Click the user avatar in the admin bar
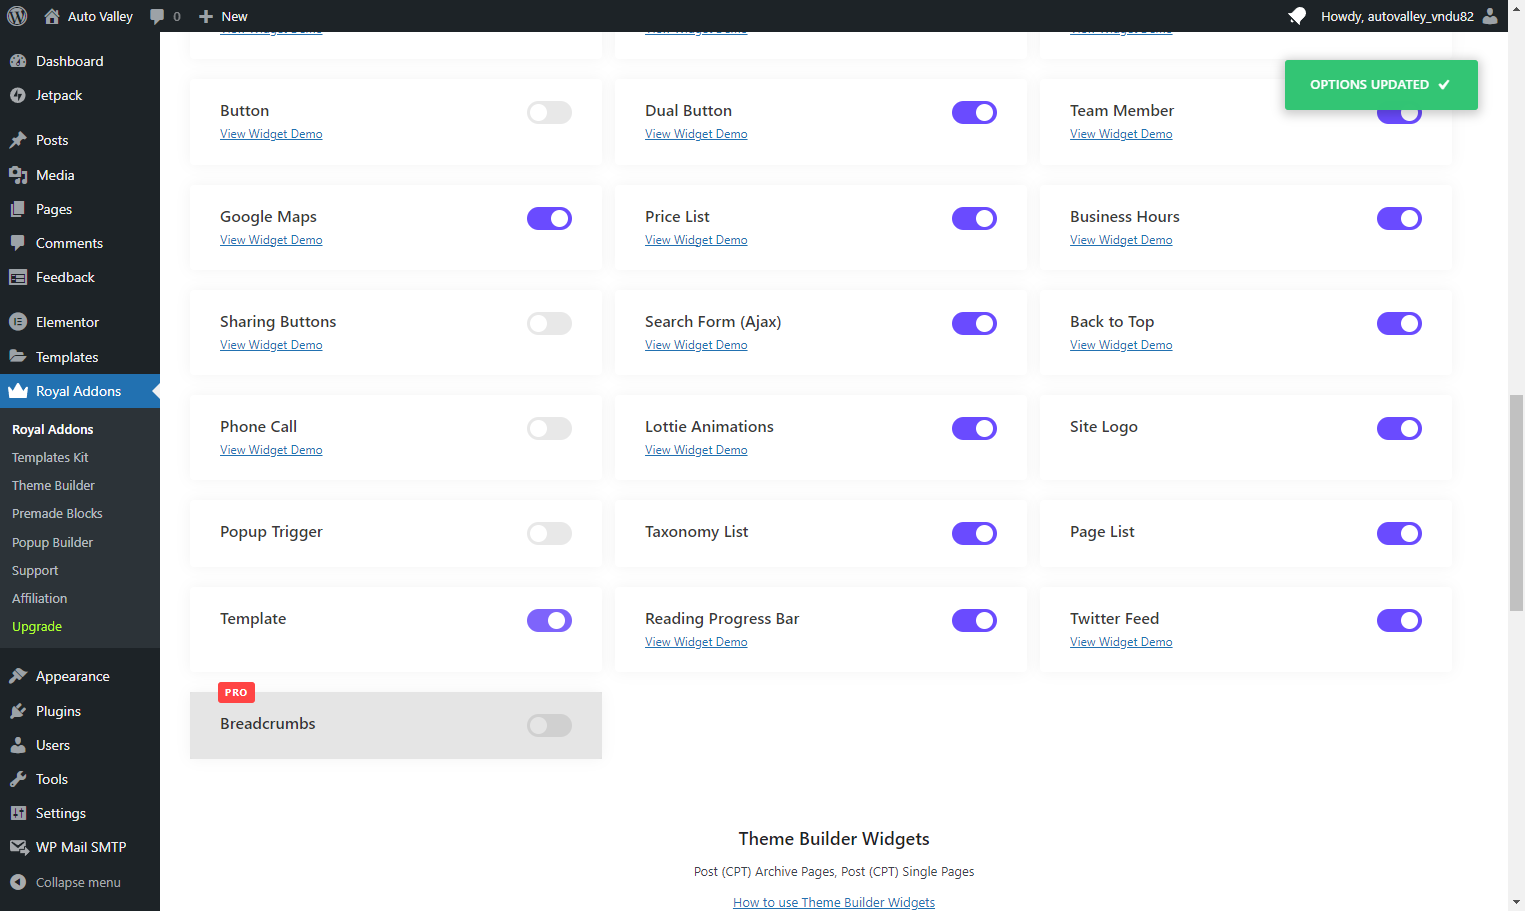 click(x=1490, y=16)
